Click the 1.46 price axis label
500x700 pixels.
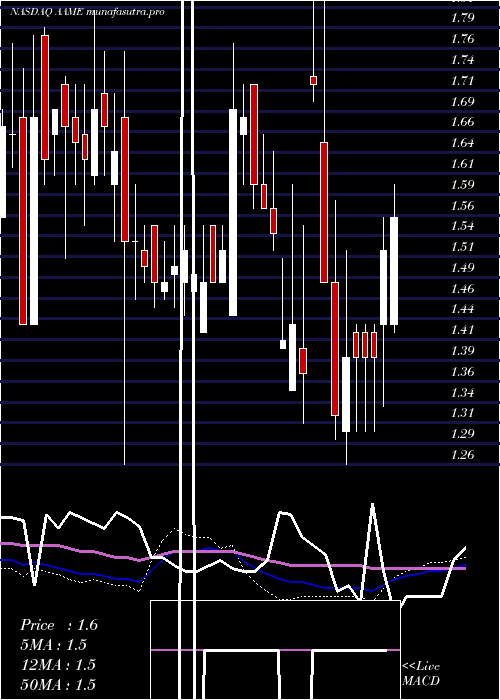(x=462, y=289)
